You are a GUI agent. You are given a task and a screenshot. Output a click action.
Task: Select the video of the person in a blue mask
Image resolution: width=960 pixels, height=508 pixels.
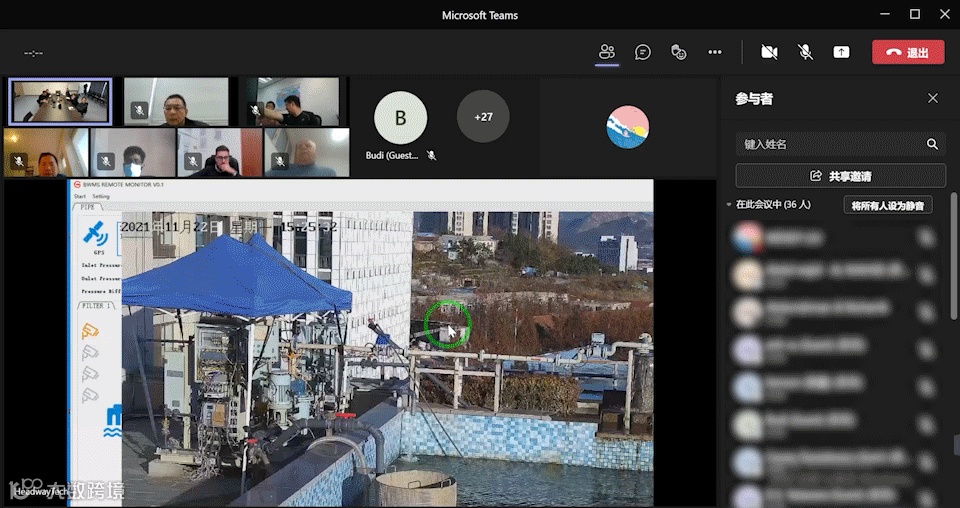click(x=133, y=152)
